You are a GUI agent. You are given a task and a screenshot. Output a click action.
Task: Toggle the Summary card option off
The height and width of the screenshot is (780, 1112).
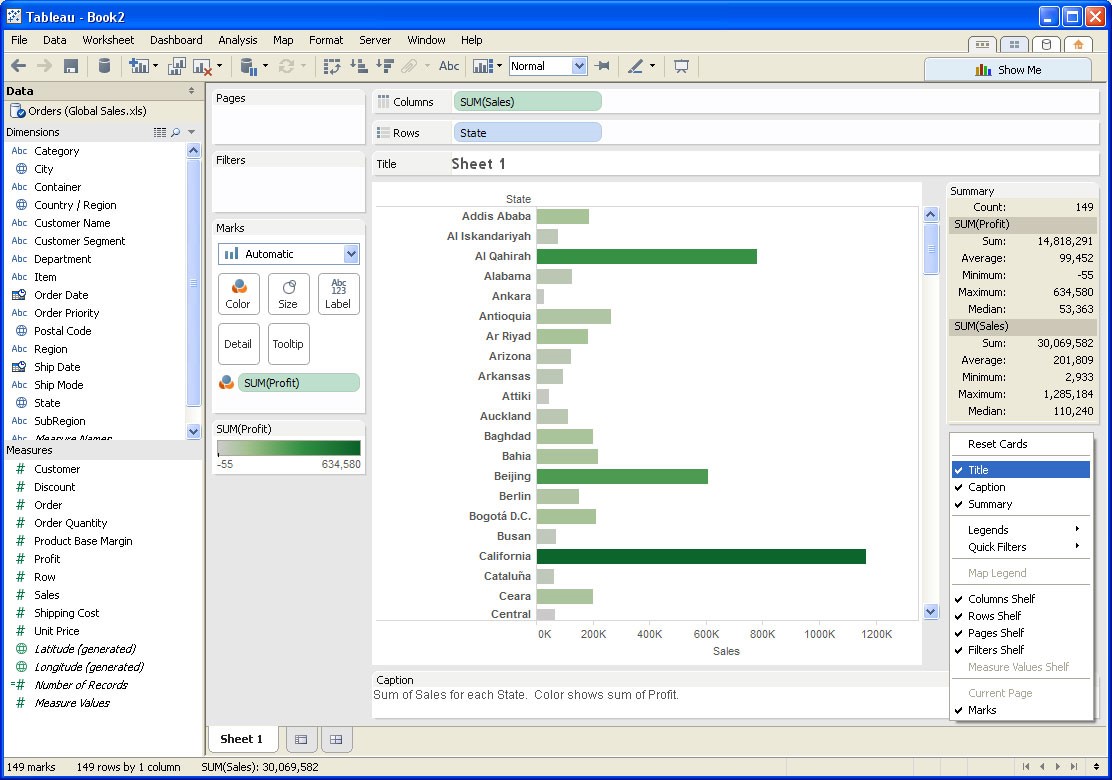[989, 504]
